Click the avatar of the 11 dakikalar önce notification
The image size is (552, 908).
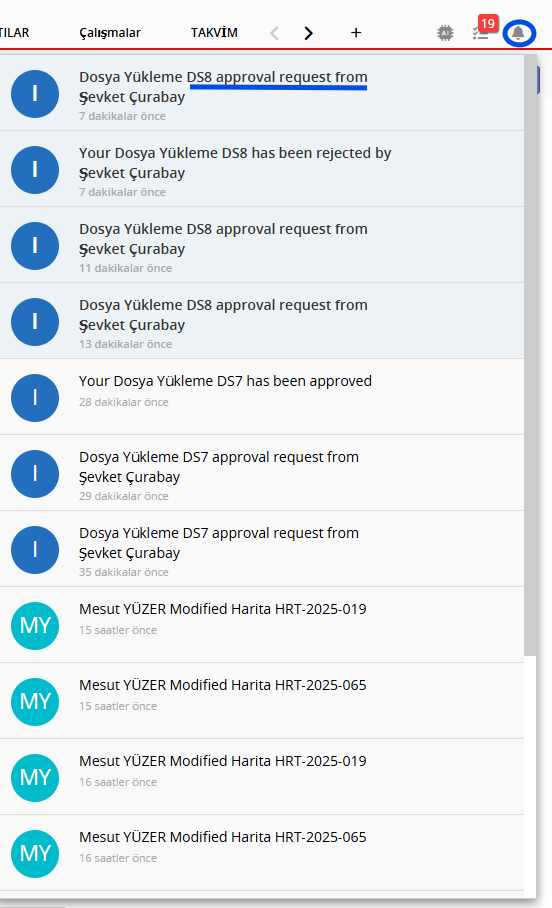pos(35,246)
